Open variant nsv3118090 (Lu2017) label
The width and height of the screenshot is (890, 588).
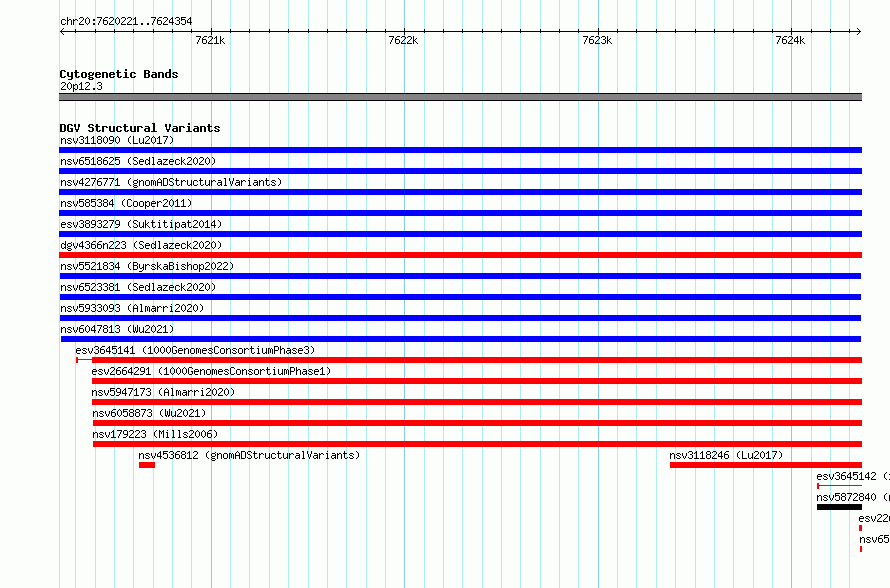[117, 140]
